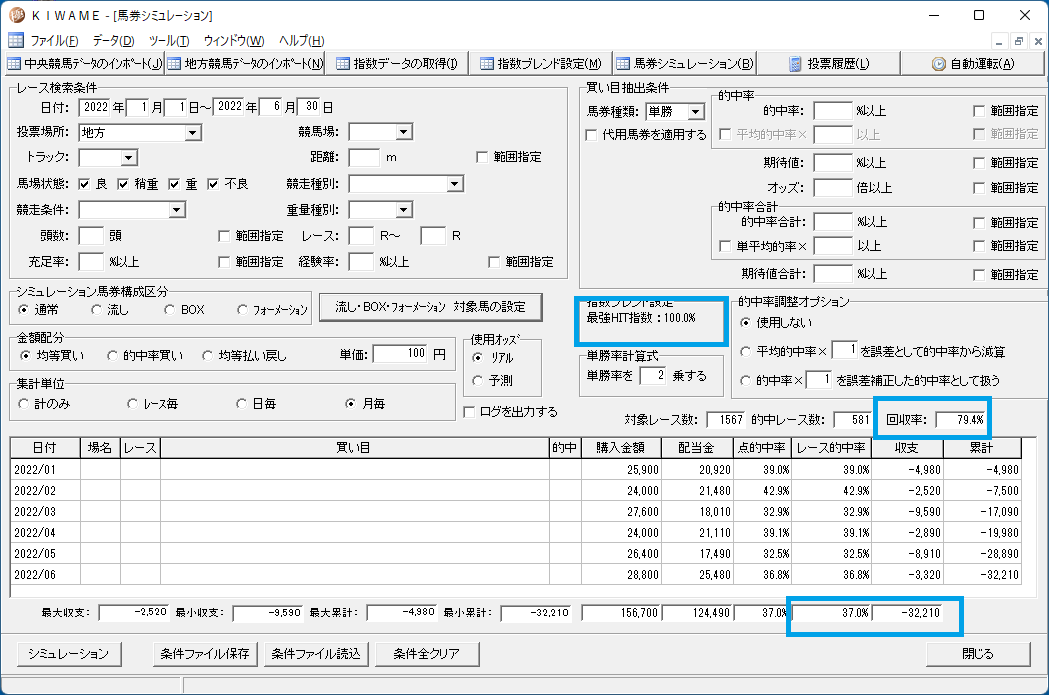1049x695 pixels.
Task: Enable the 単平均的率× checkbox
Action: click(x=725, y=246)
